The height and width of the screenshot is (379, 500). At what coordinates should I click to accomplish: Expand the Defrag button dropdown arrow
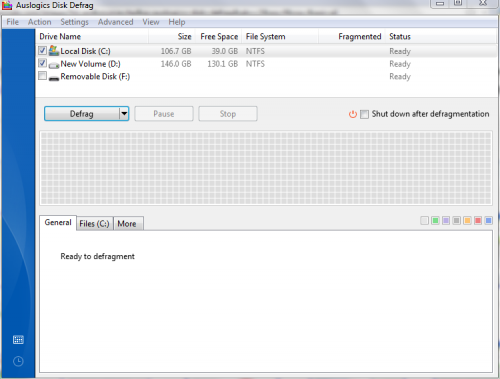tap(124, 114)
